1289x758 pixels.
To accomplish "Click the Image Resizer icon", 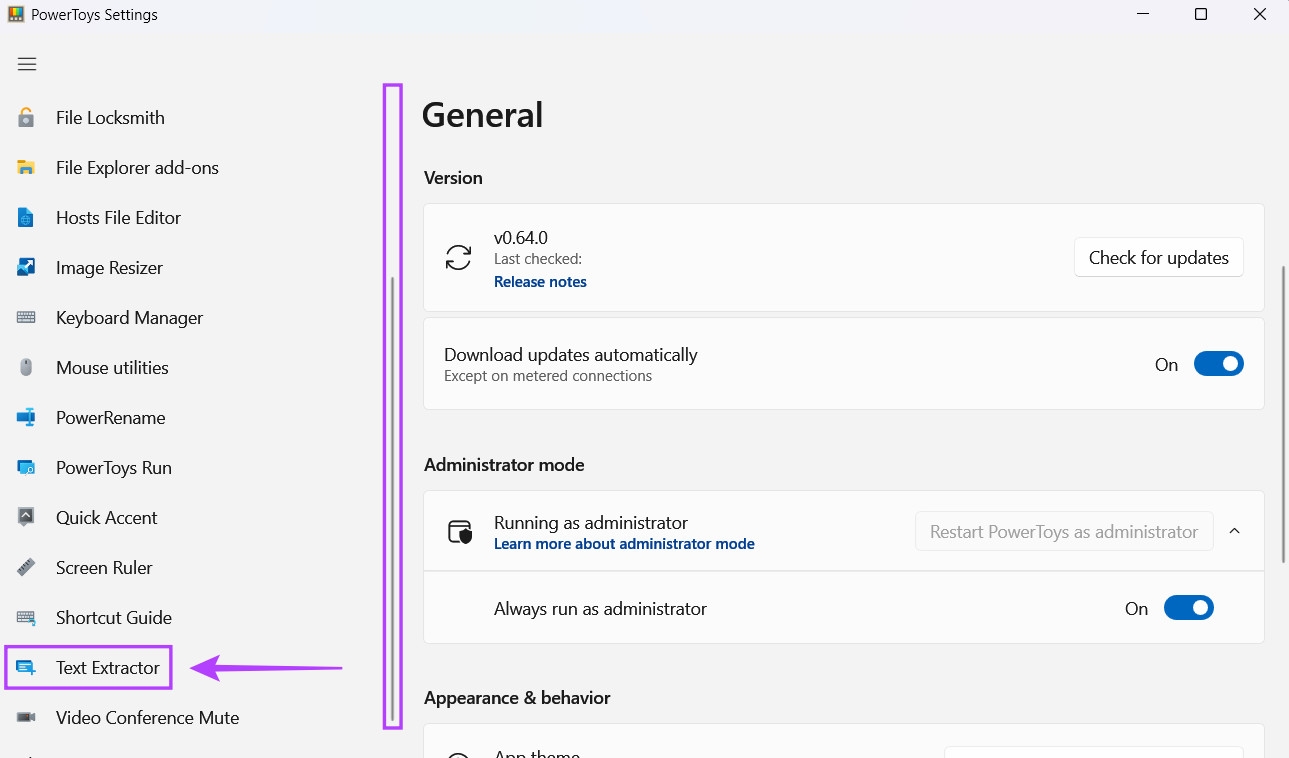I will click(x=26, y=267).
